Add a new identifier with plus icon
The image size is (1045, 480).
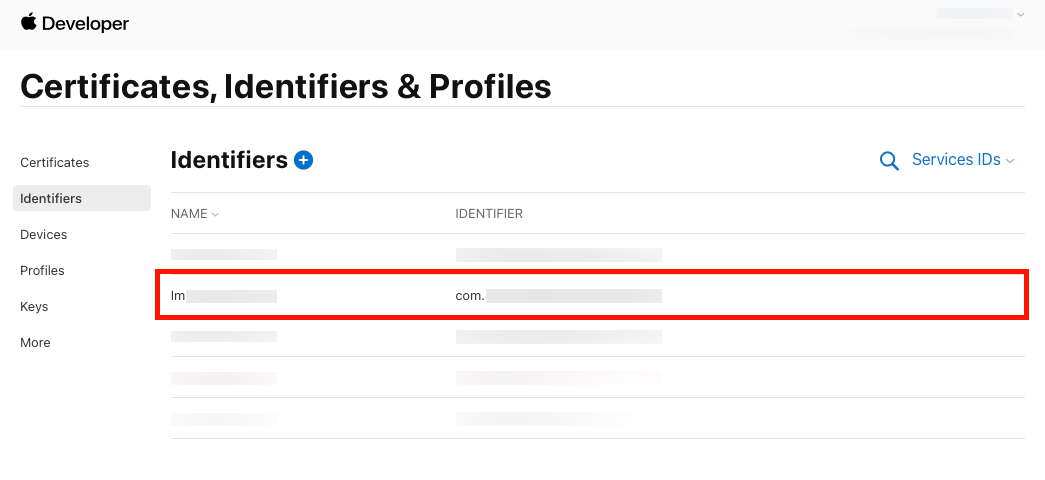point(303,160)
